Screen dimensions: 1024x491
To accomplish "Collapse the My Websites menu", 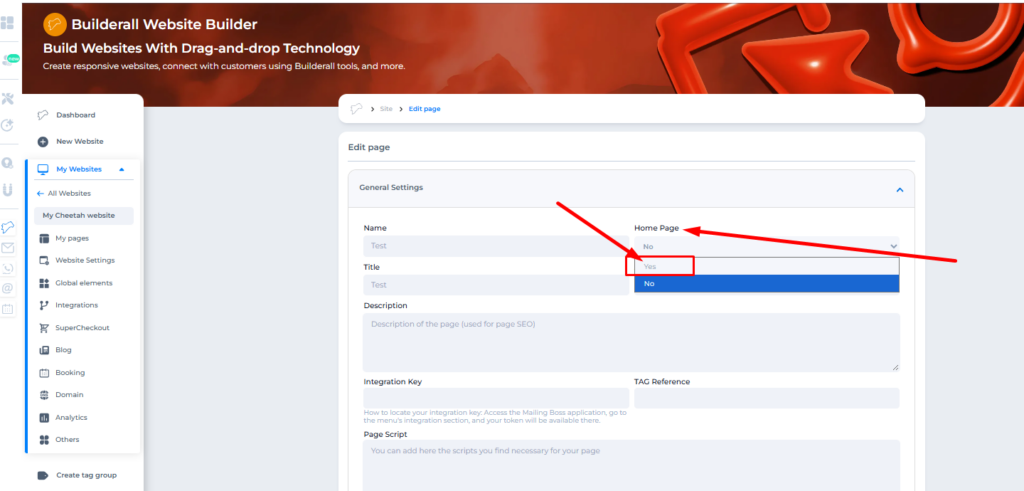I will tap(121, 170).
